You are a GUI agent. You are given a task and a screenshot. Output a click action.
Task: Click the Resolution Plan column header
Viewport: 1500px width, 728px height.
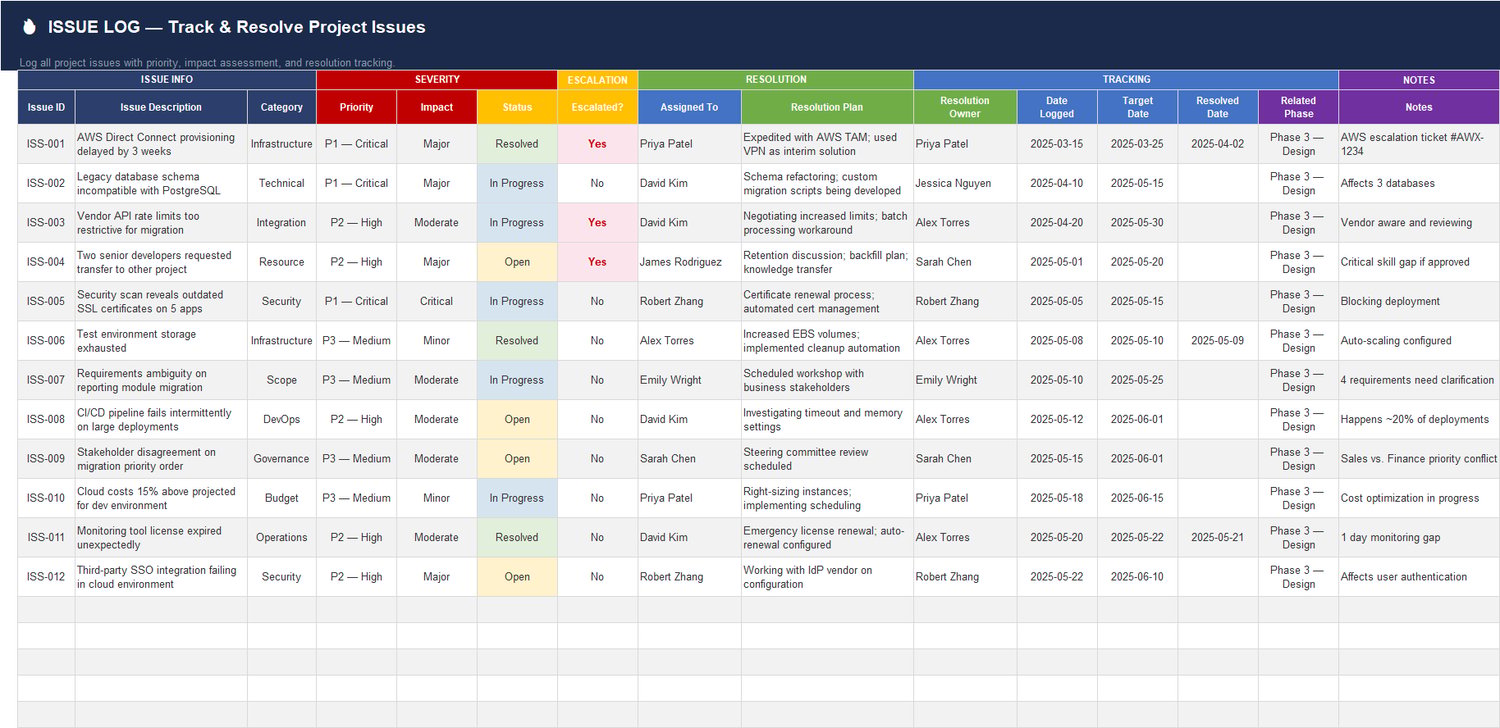(827, 107)
